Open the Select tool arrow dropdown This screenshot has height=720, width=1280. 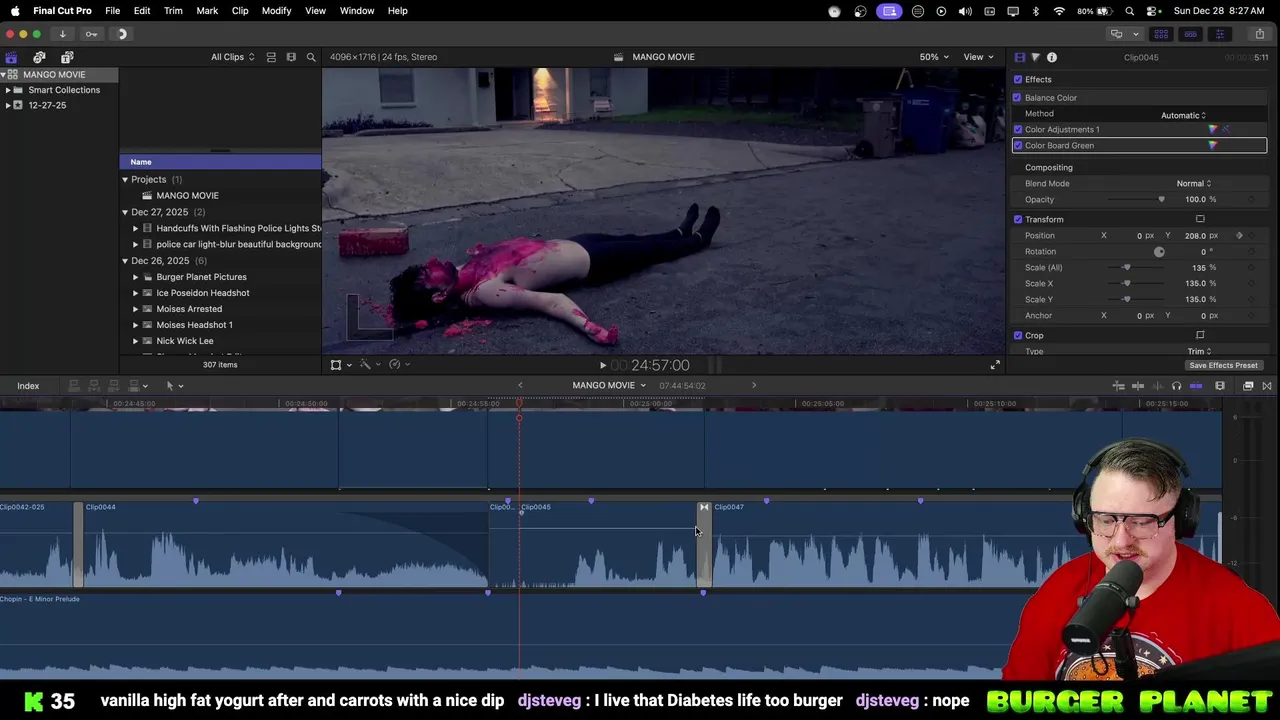click(174, 386)
